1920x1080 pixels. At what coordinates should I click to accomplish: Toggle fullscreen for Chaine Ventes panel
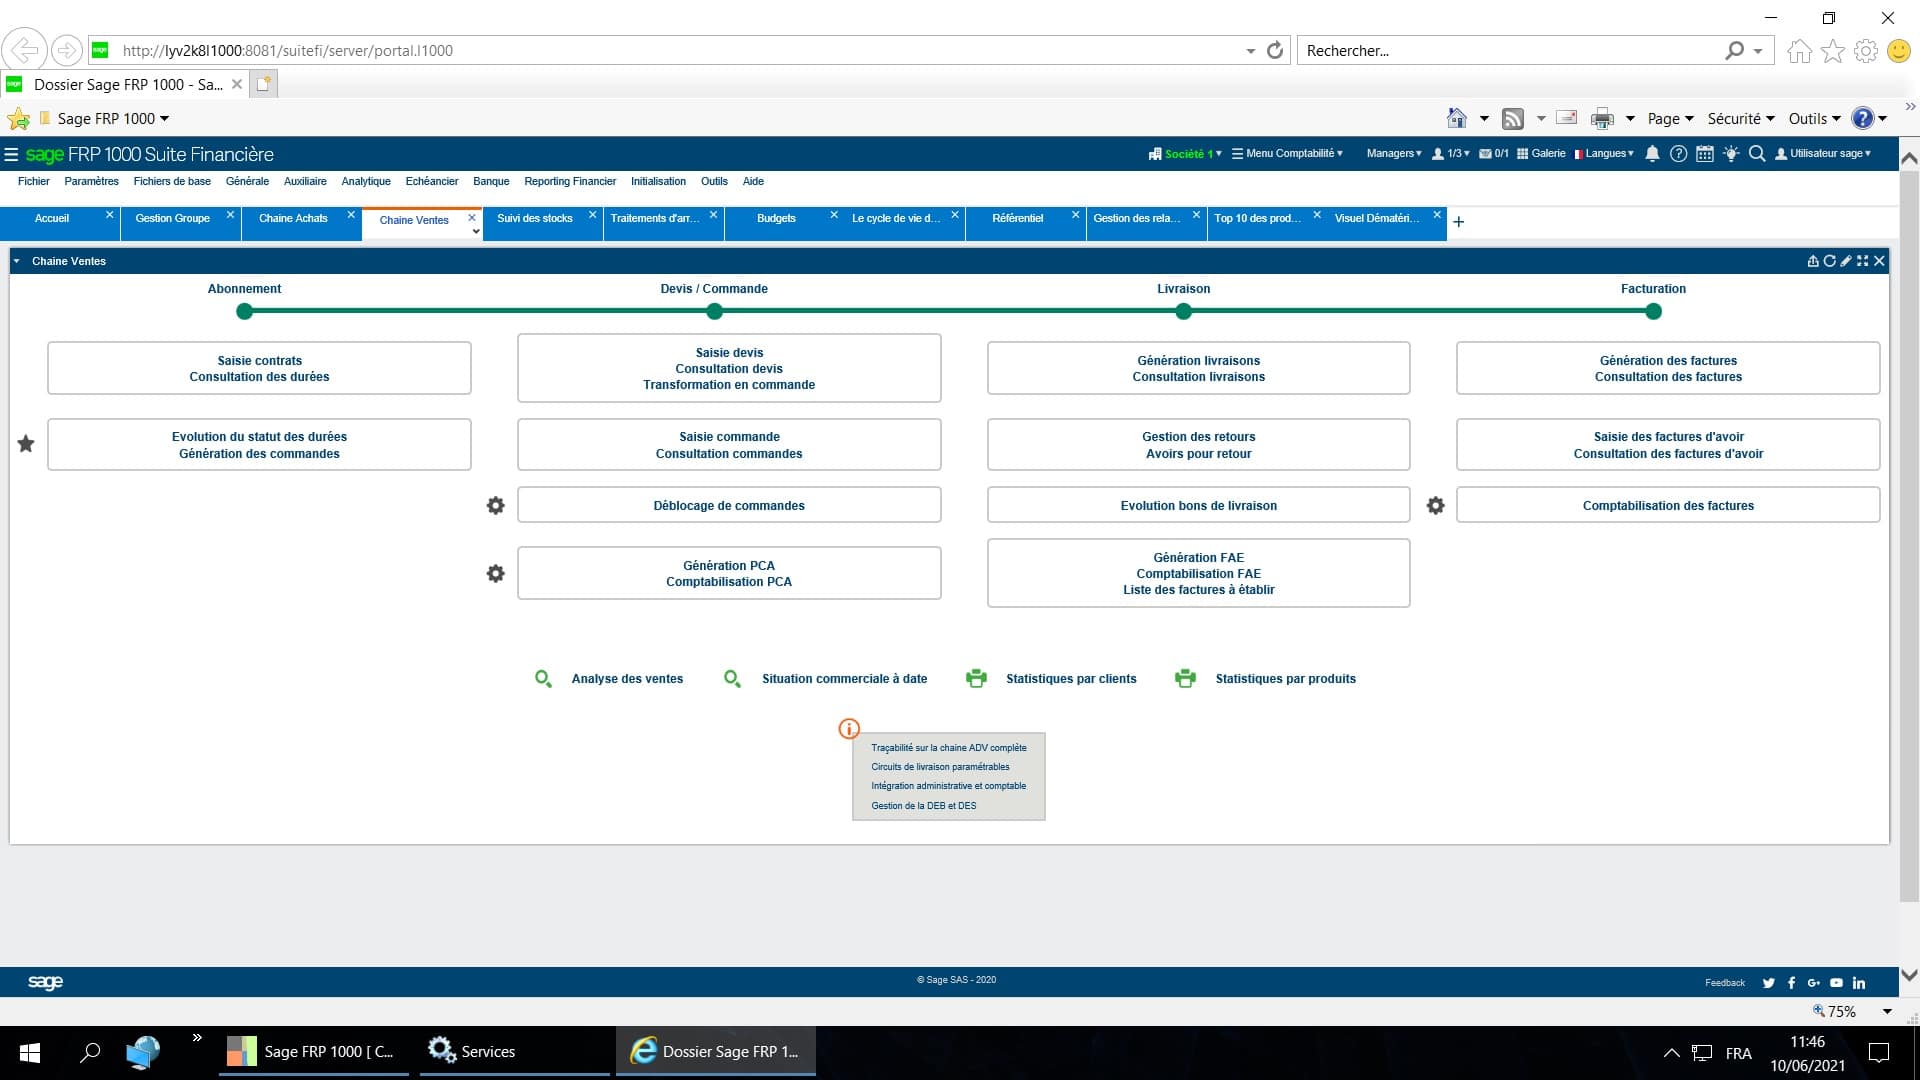click(x=1862, y=261)
